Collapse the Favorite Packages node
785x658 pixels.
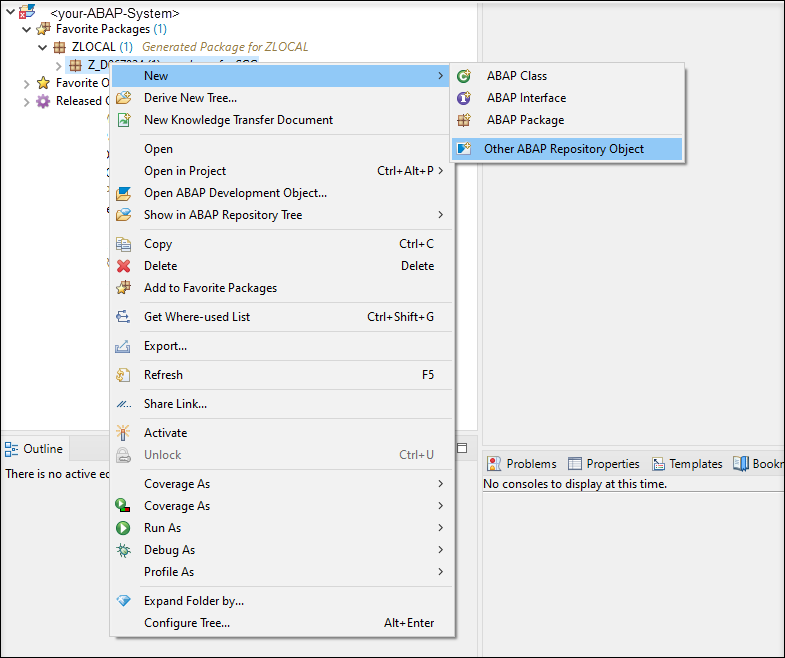click(27, 30)
